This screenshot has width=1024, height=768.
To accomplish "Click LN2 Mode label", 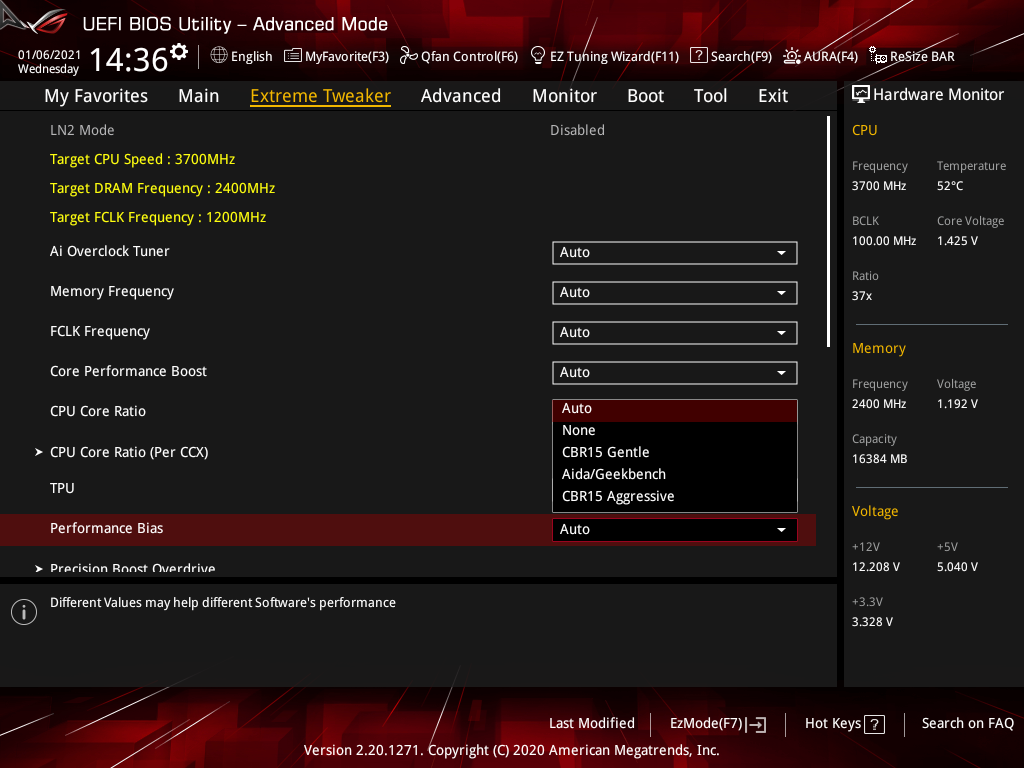I will point(82,130).
